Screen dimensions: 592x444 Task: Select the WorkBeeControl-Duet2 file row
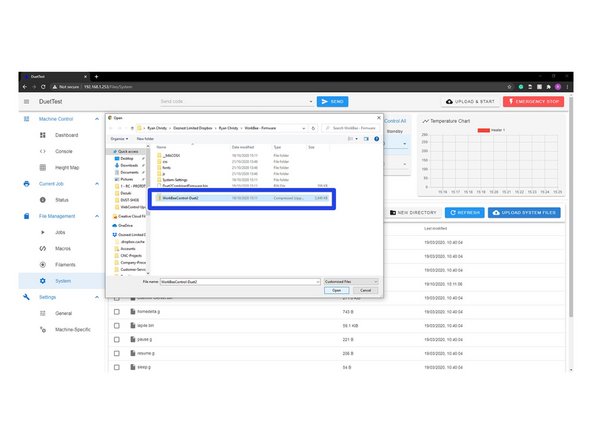click(242, 198)
